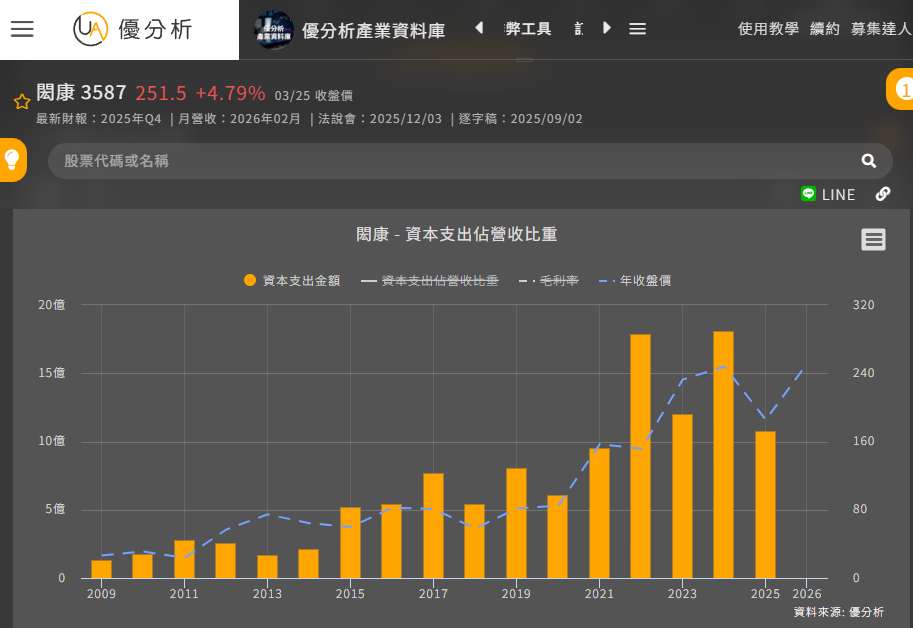Click the 優分析 logo
The height and width of the screenshot is (628, 913).
133,29
